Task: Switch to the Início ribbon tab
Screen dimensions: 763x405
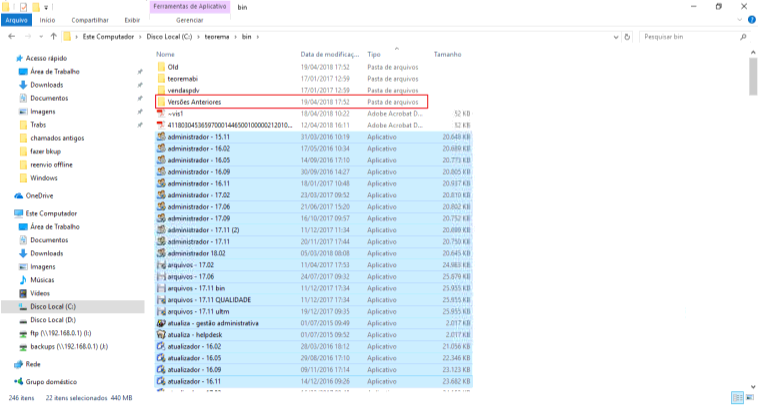Action: [47, 20]
